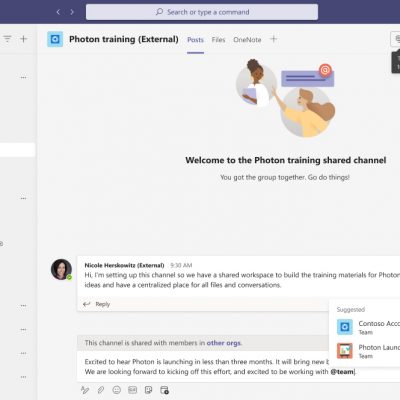
Task: Select the Posts tab
Action: click(x=195, y=40)
